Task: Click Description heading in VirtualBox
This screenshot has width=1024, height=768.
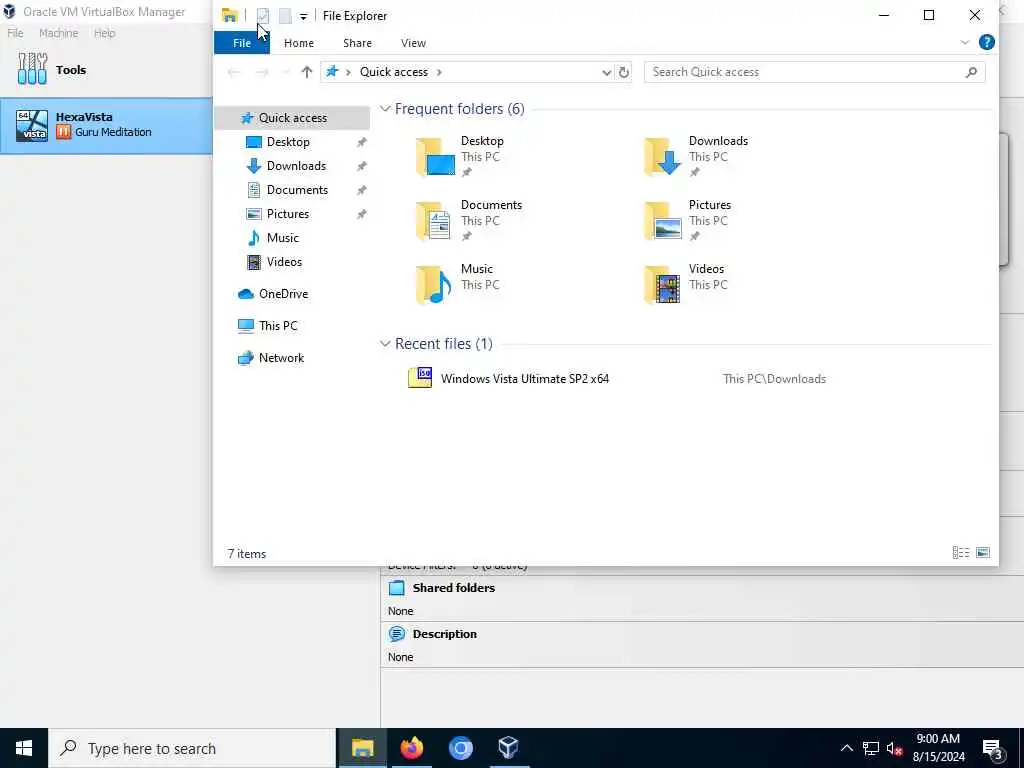Action: [445, 634]
